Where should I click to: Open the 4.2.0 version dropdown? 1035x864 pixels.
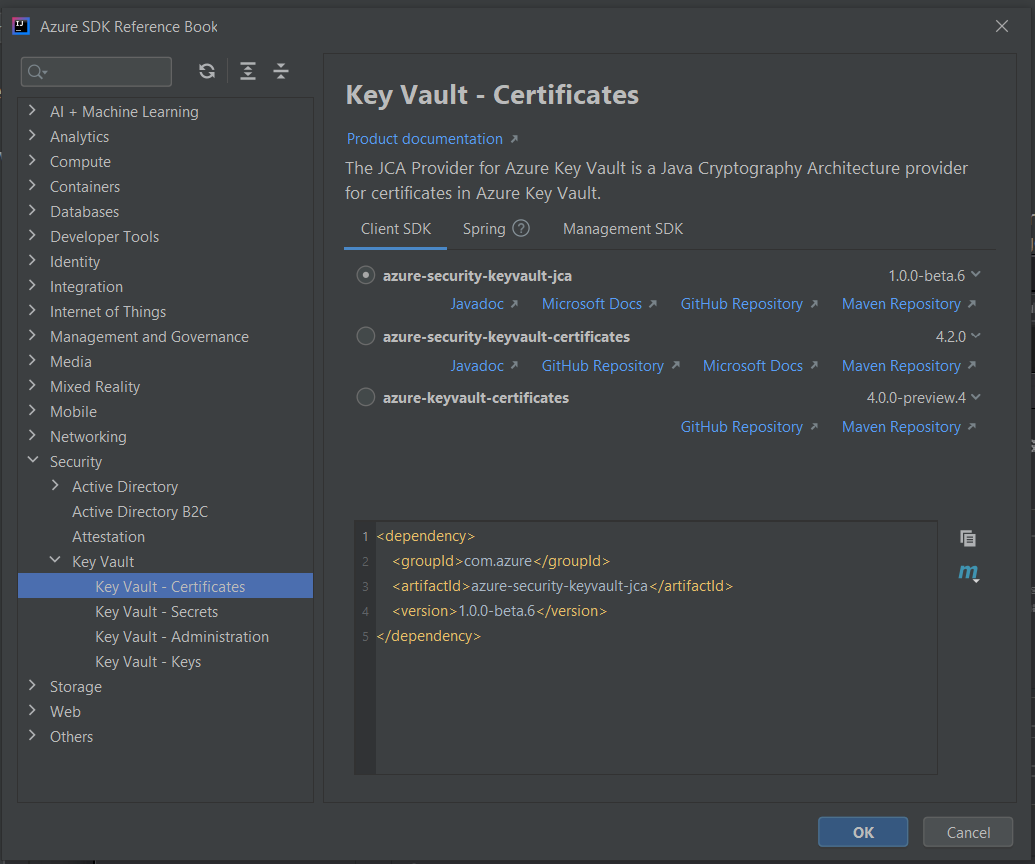[976, 336]
